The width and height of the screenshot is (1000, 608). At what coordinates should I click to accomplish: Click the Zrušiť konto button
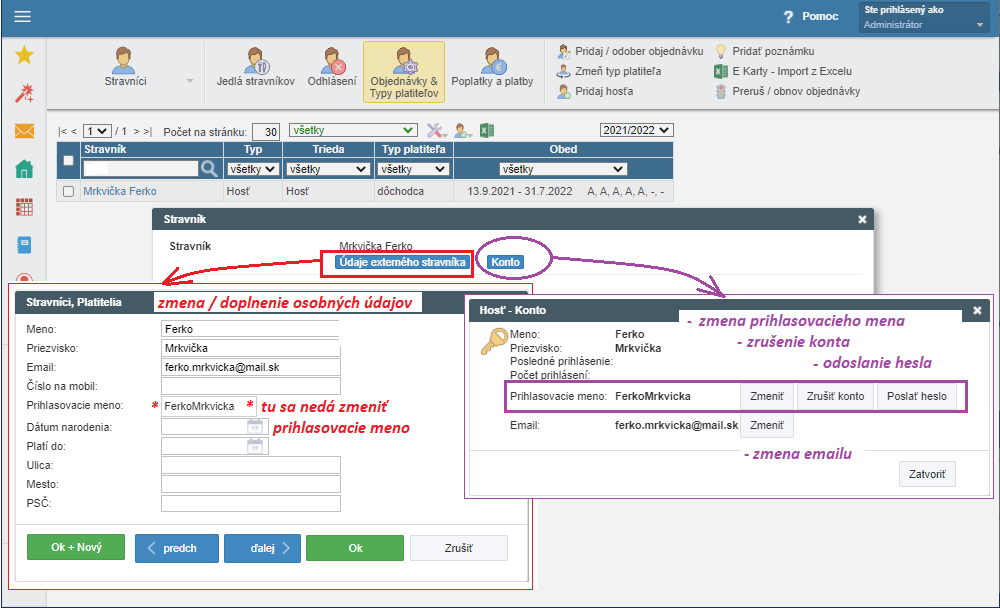tap(835, 396)
